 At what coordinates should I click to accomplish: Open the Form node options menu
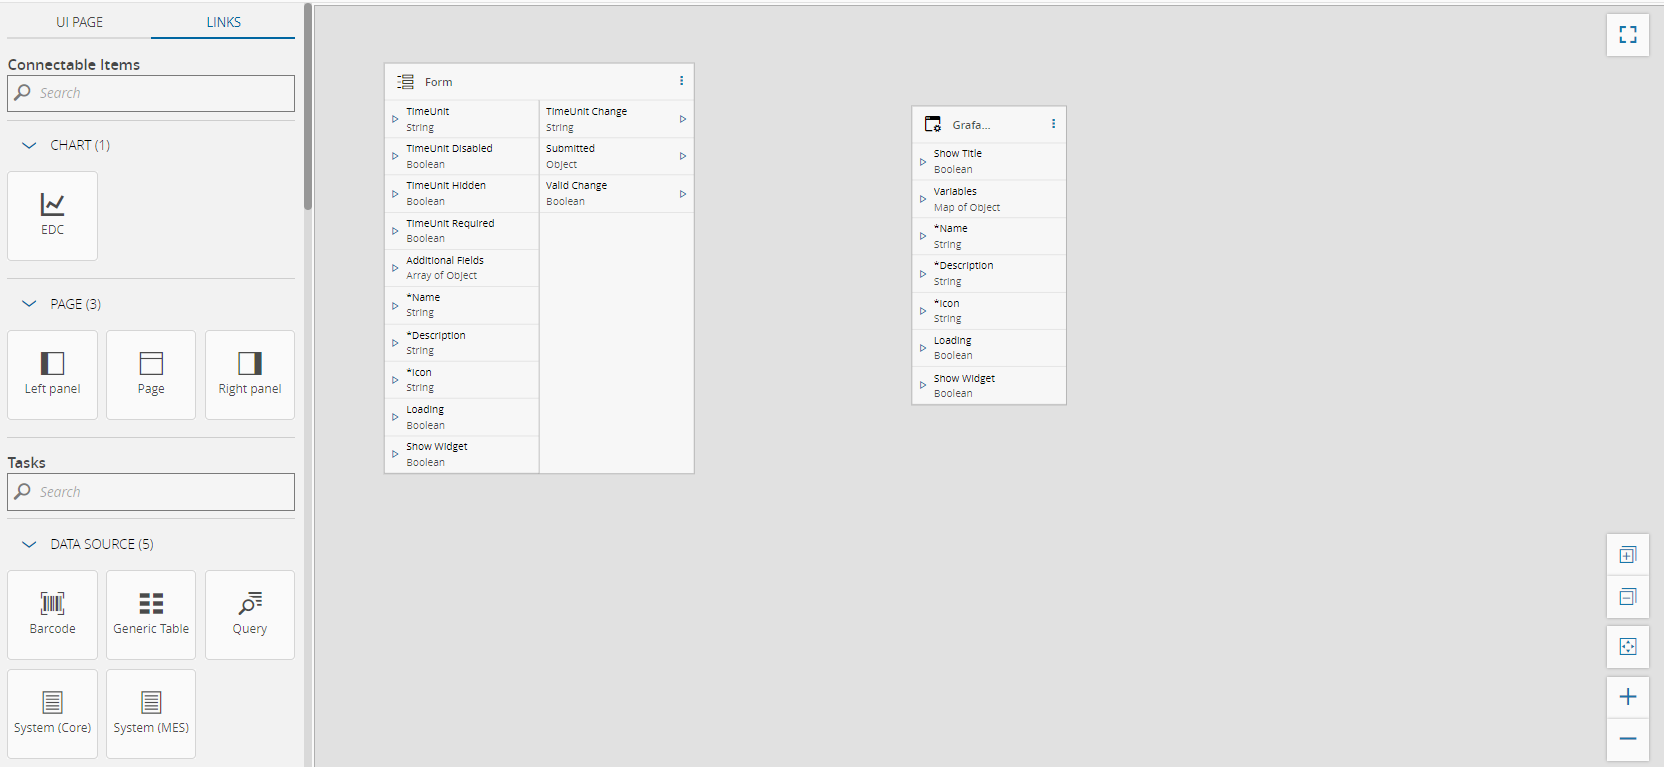click(681, 81)
